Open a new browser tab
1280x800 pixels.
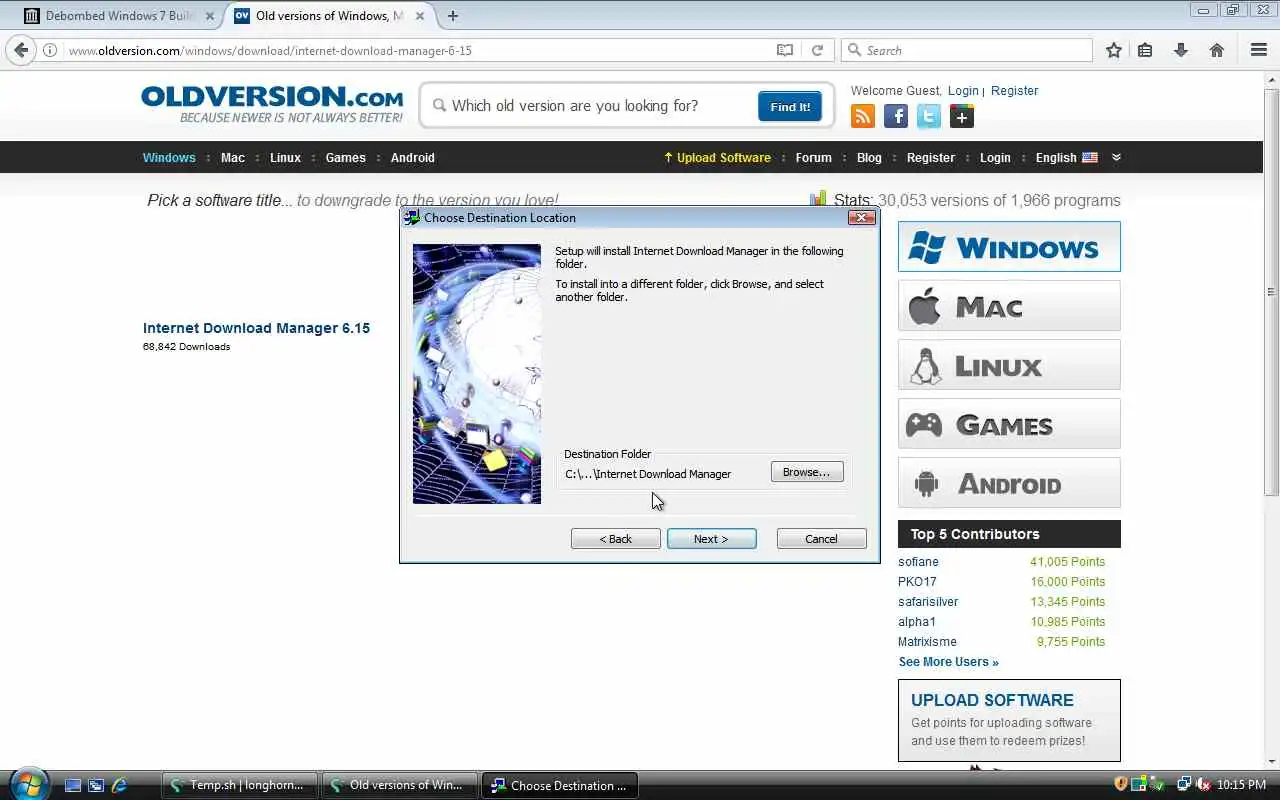click(453, 16)
